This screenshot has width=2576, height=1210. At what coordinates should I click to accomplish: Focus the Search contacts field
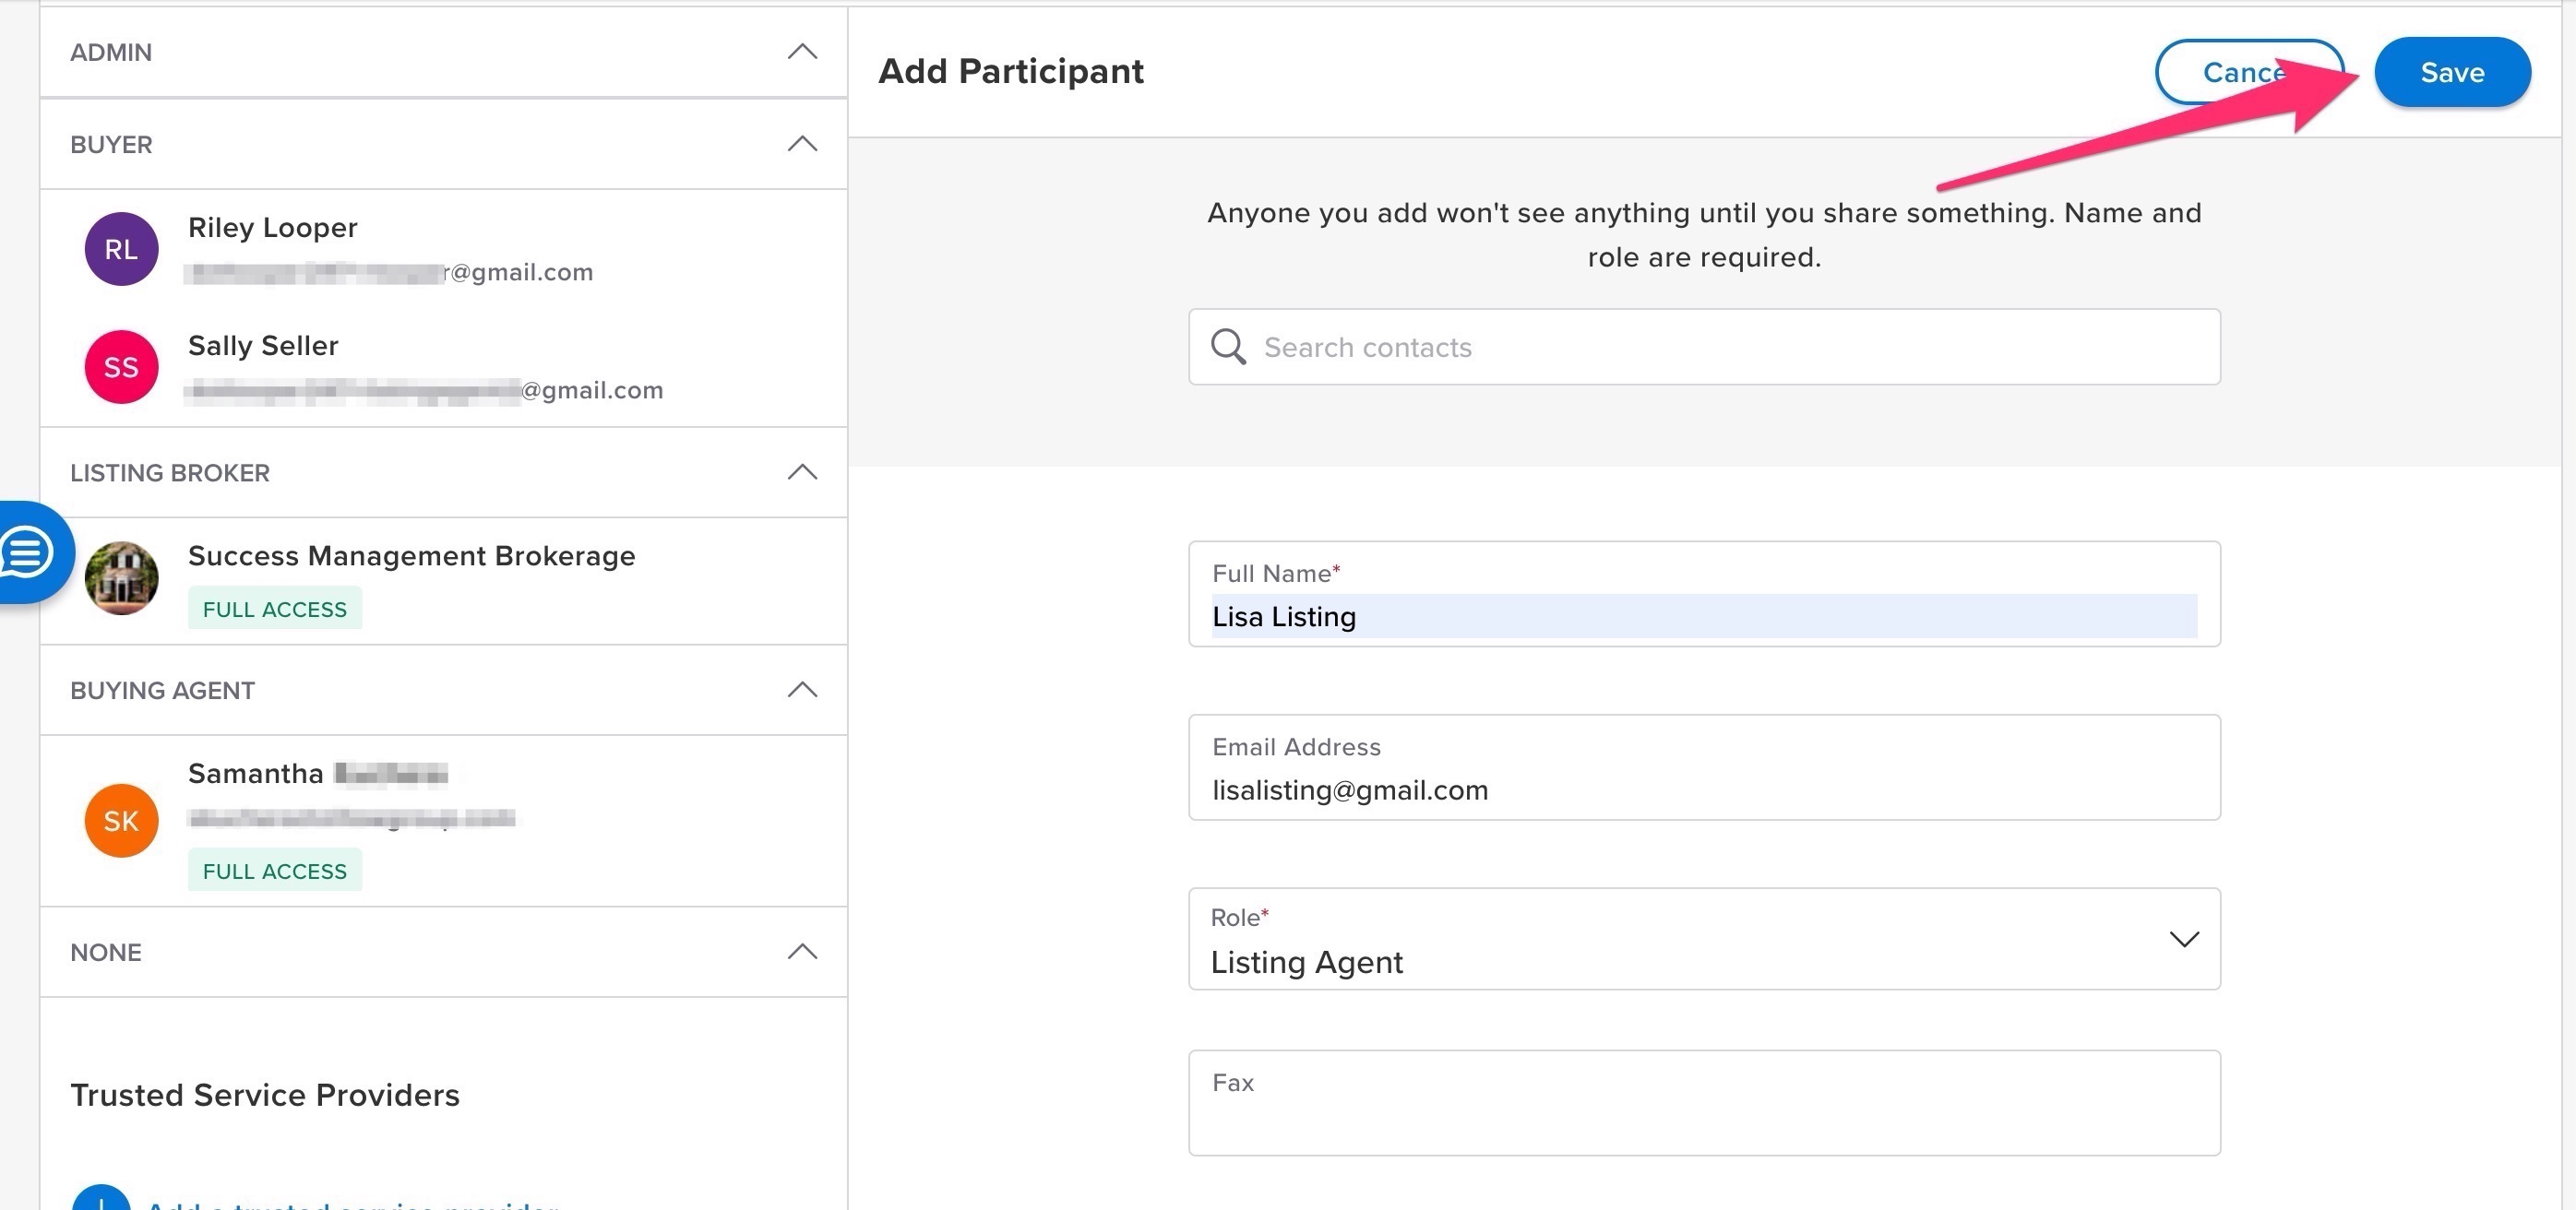[x=1704, y=347]
